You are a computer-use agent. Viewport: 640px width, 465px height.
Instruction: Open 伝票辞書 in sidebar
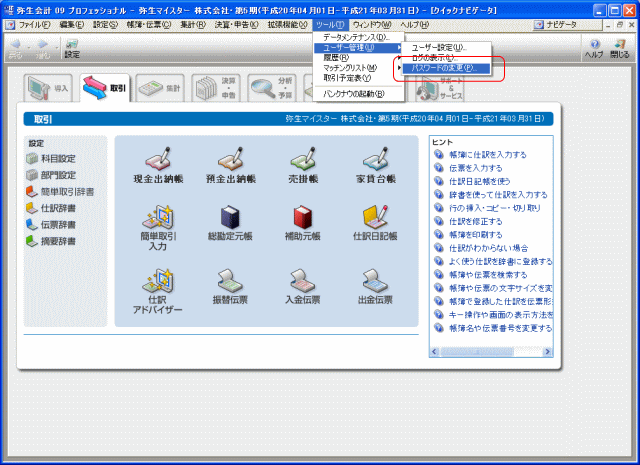[51, 225]
